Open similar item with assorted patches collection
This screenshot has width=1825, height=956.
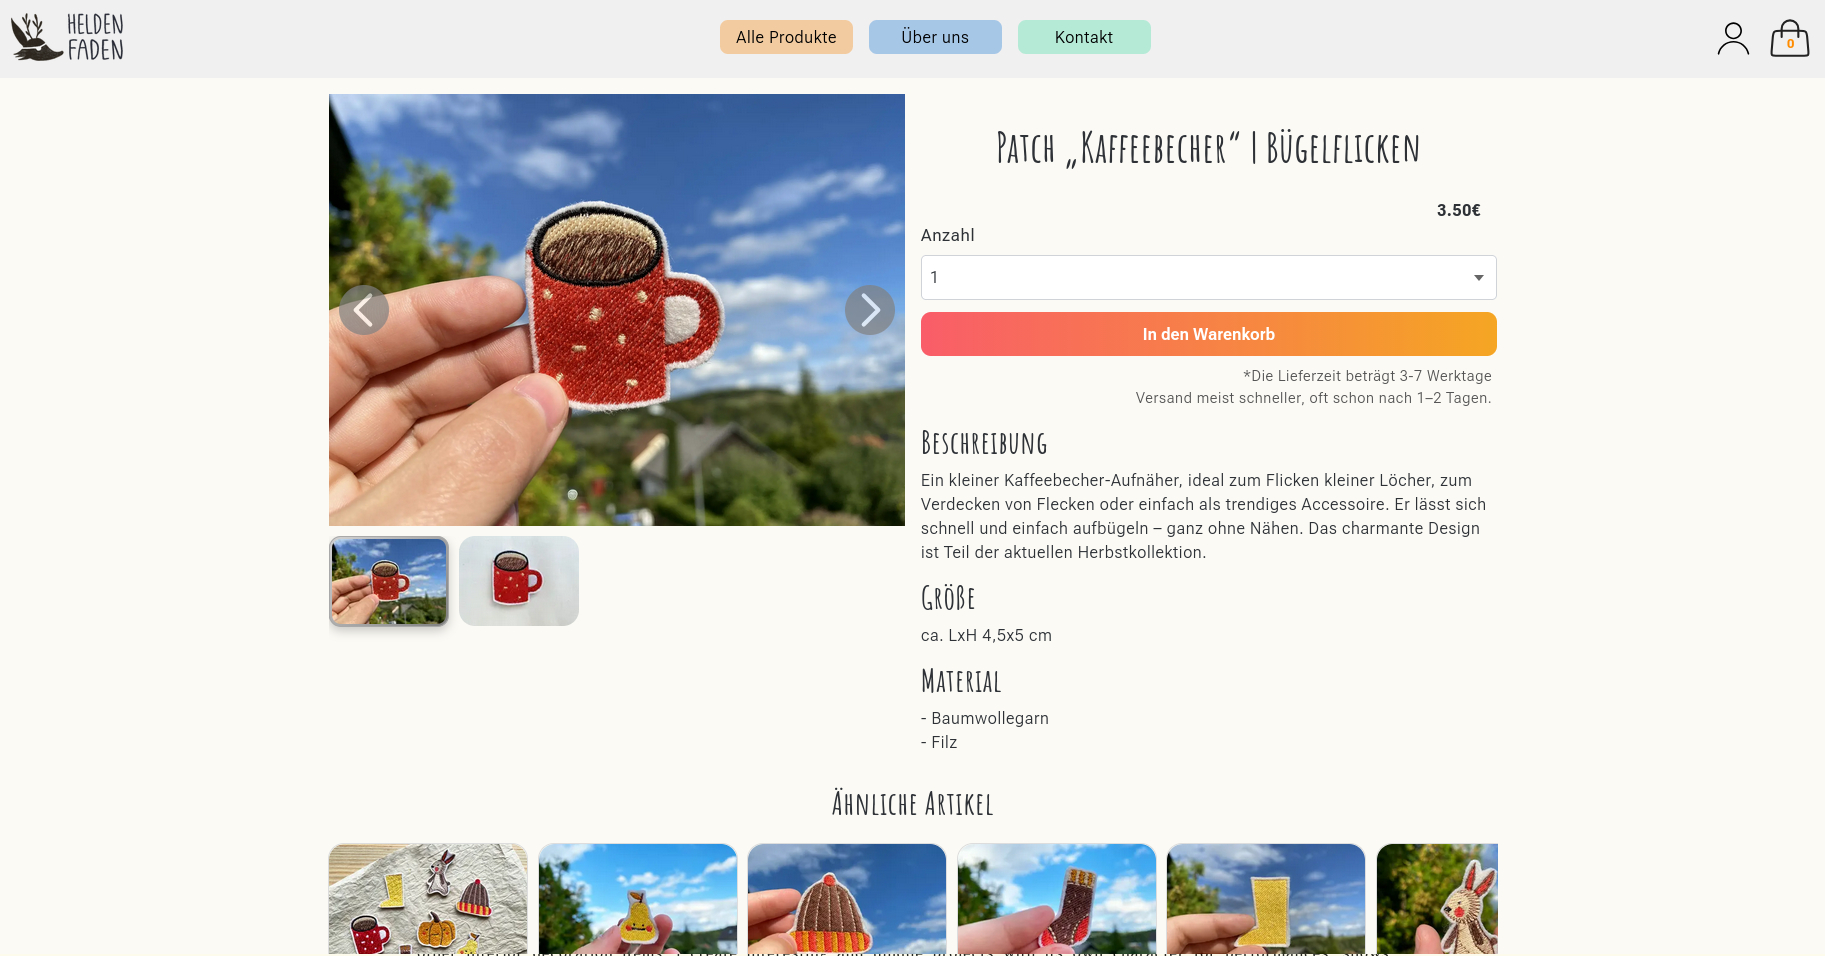[x=428, y=898]
